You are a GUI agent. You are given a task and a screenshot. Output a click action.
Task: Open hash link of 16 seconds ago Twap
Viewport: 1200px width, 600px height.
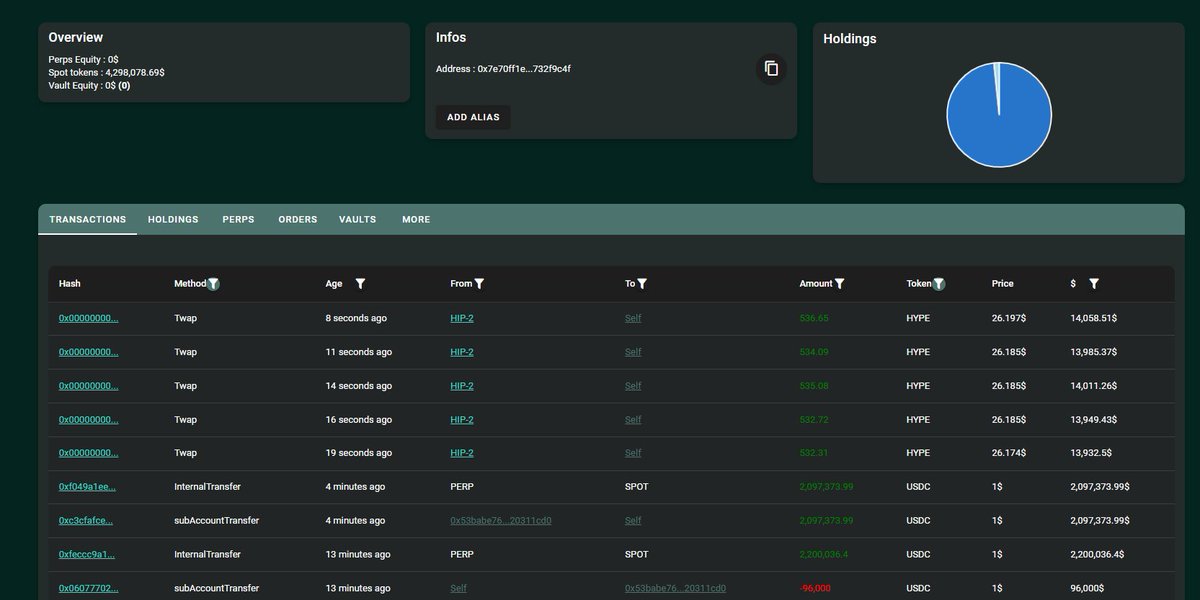[88, 420]
